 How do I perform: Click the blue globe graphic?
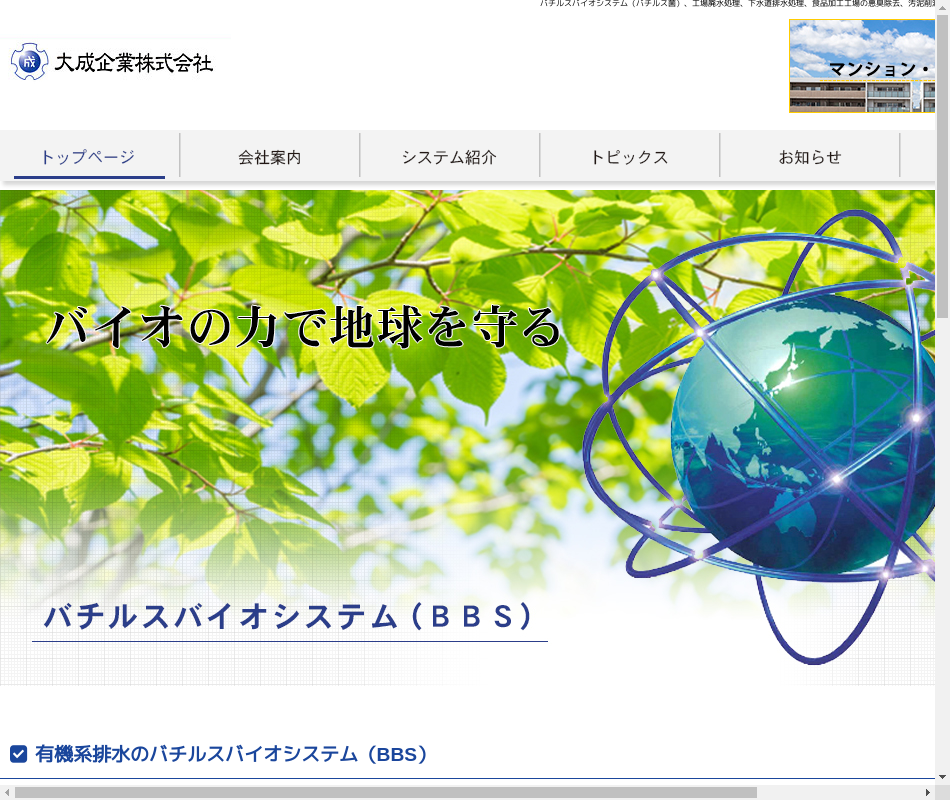click(790, 435)
